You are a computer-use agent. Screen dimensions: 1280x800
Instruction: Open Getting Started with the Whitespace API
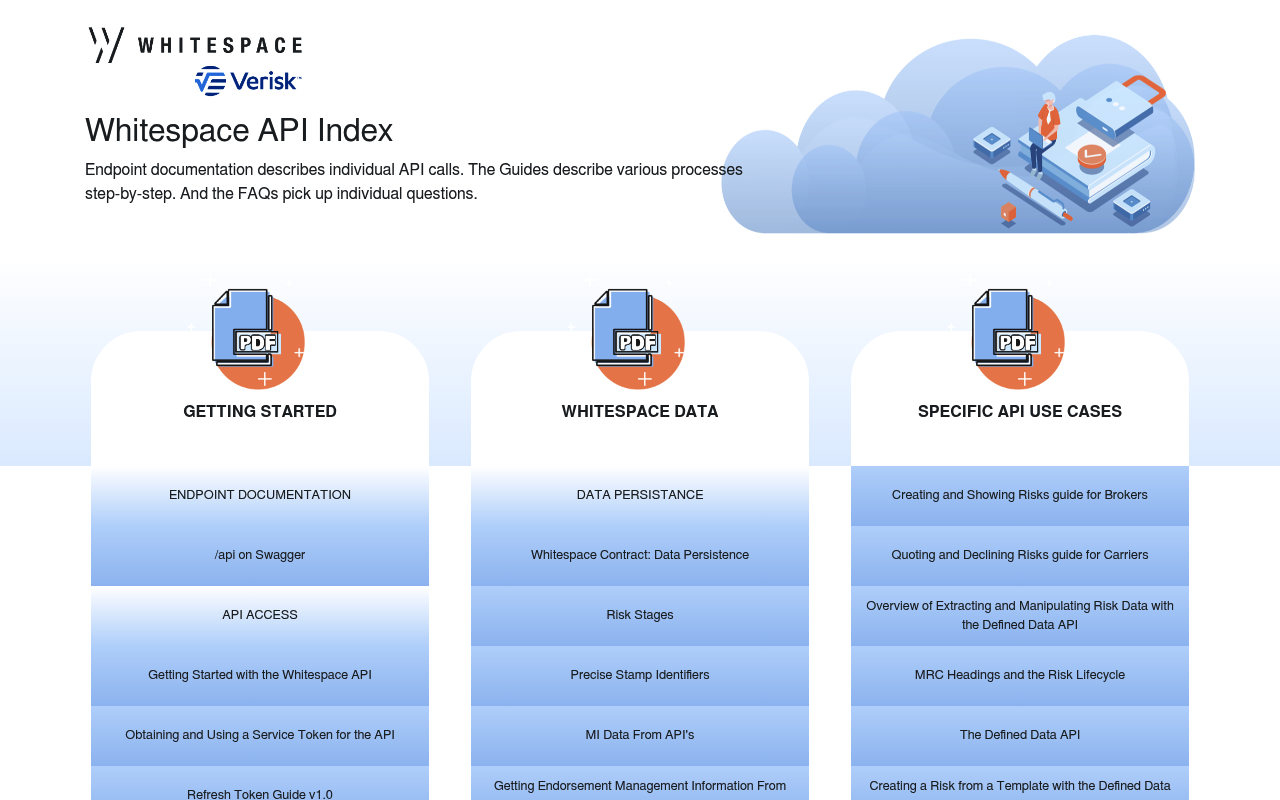[260, 675]
